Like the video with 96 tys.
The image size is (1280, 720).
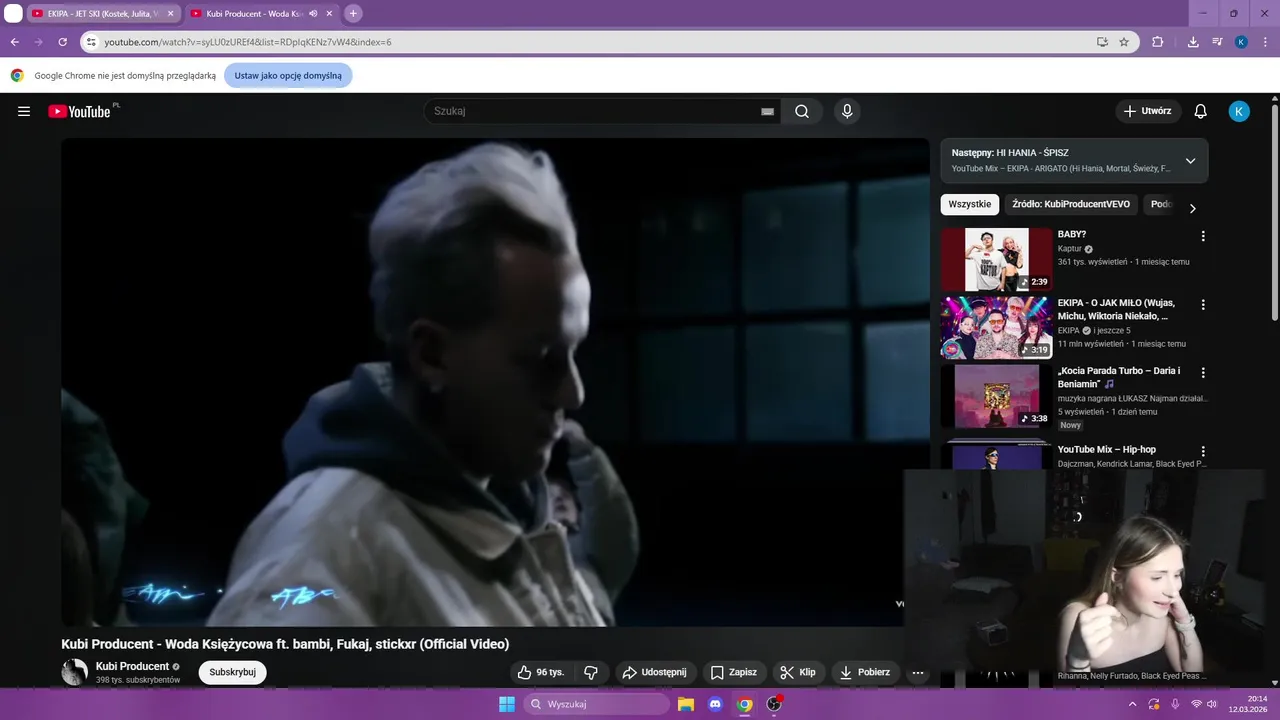(x=540, y=672)
